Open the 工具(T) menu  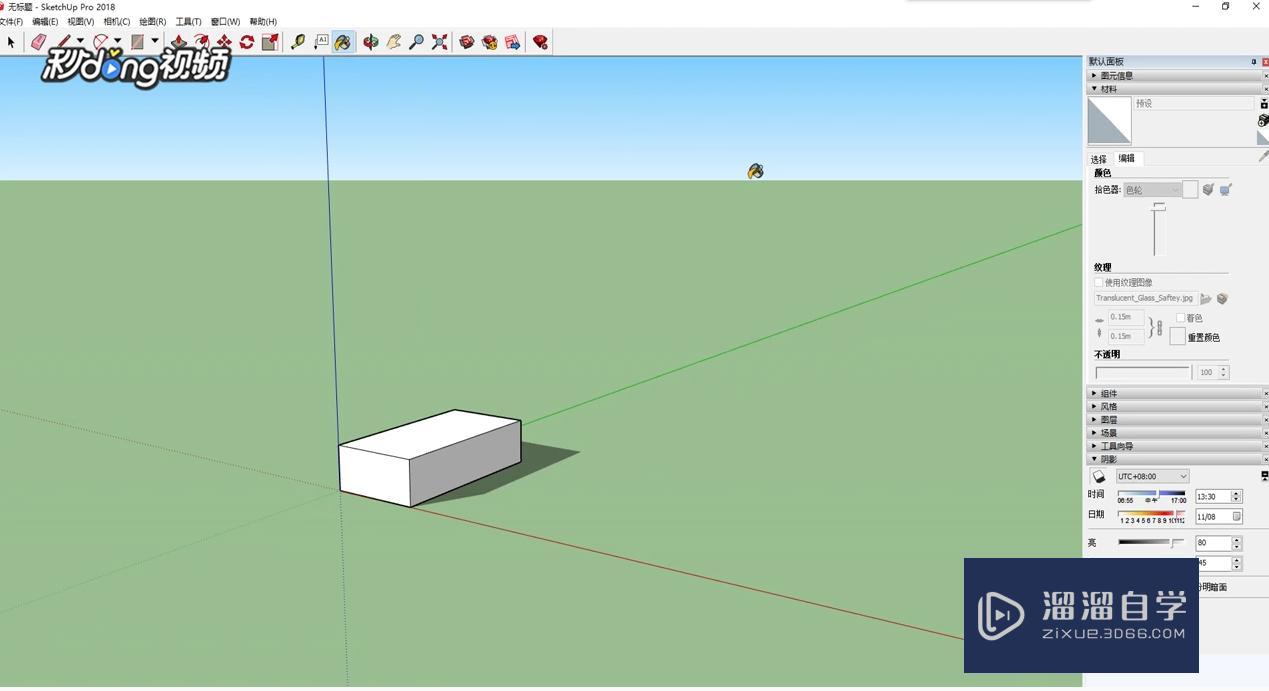click(x=188, y=21)
